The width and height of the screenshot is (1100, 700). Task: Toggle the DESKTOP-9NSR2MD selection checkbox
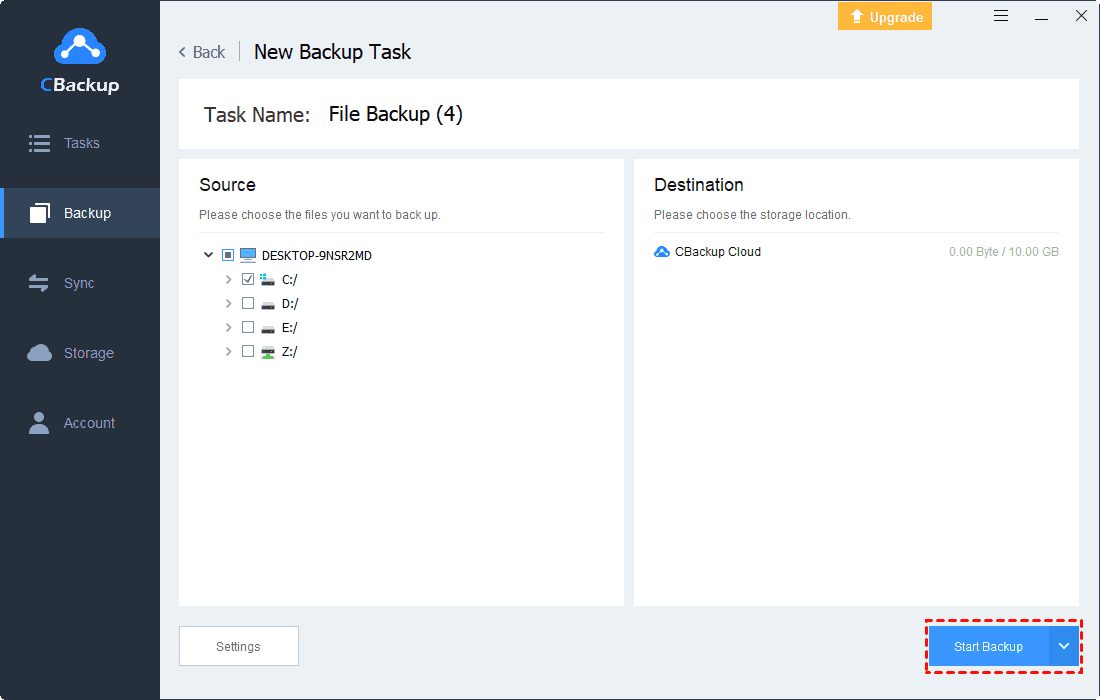[x=227, y=255]
